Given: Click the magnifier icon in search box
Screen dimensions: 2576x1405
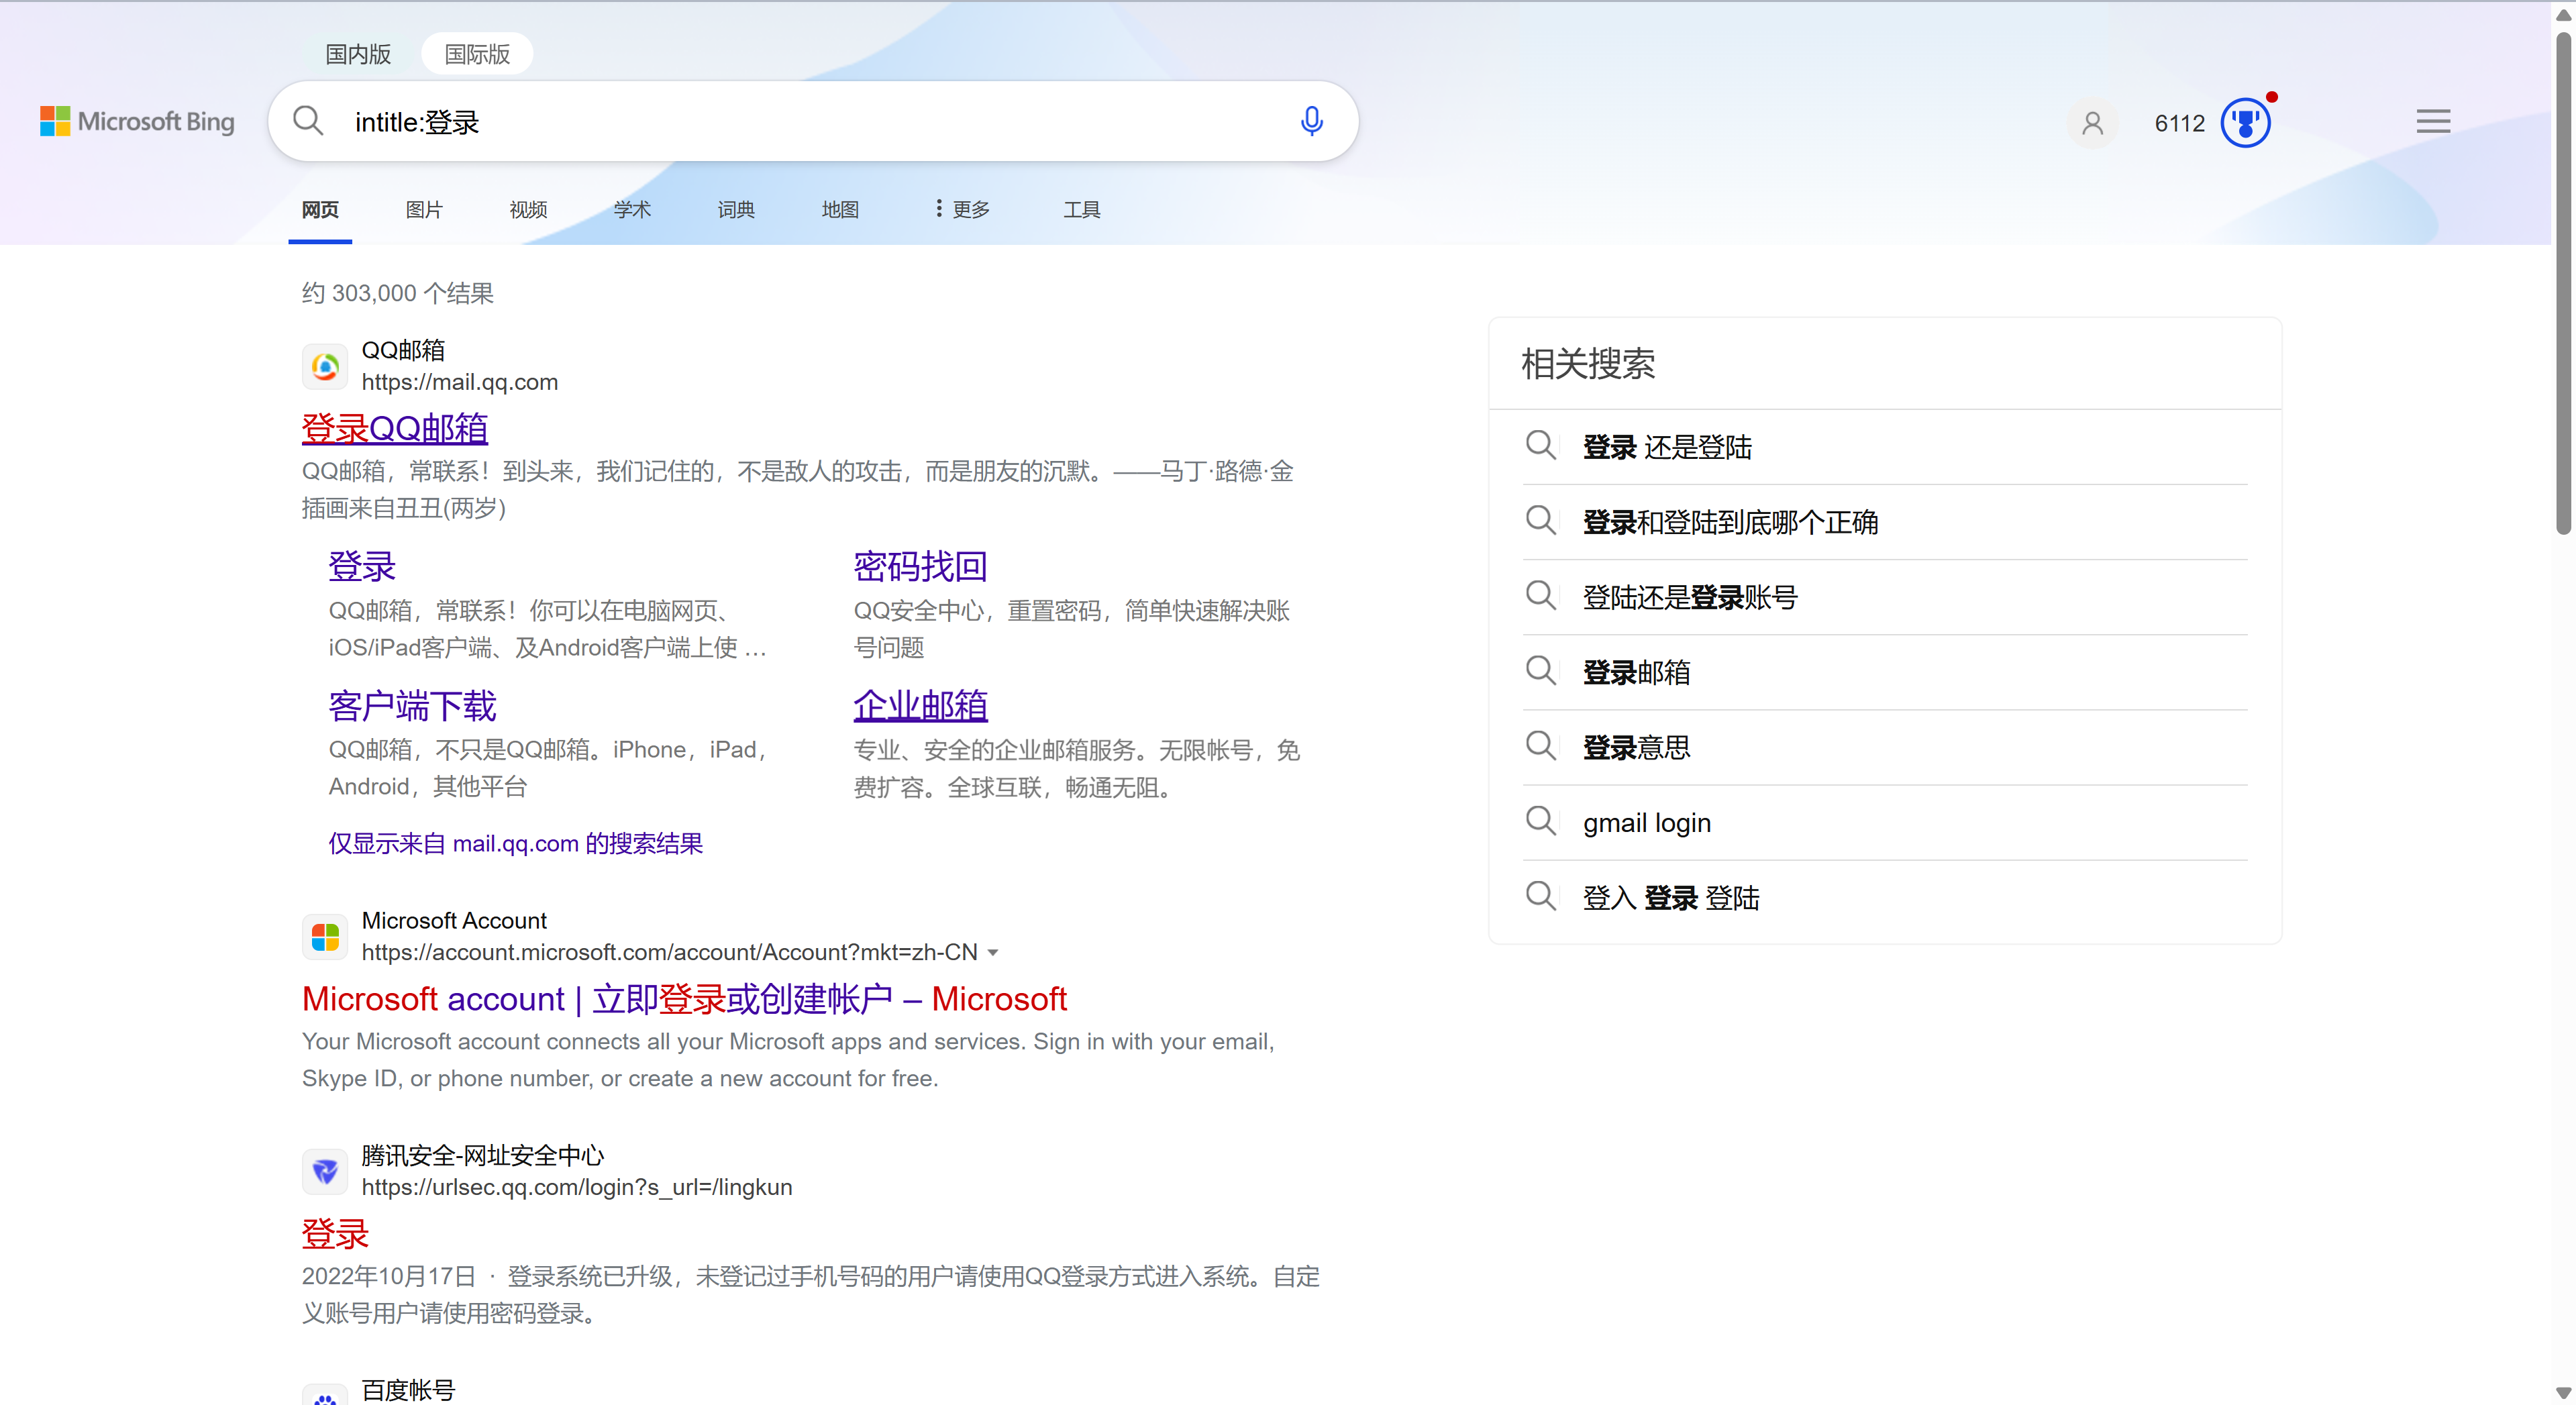Looking at the screenshot, I should (x=308, y=121).
